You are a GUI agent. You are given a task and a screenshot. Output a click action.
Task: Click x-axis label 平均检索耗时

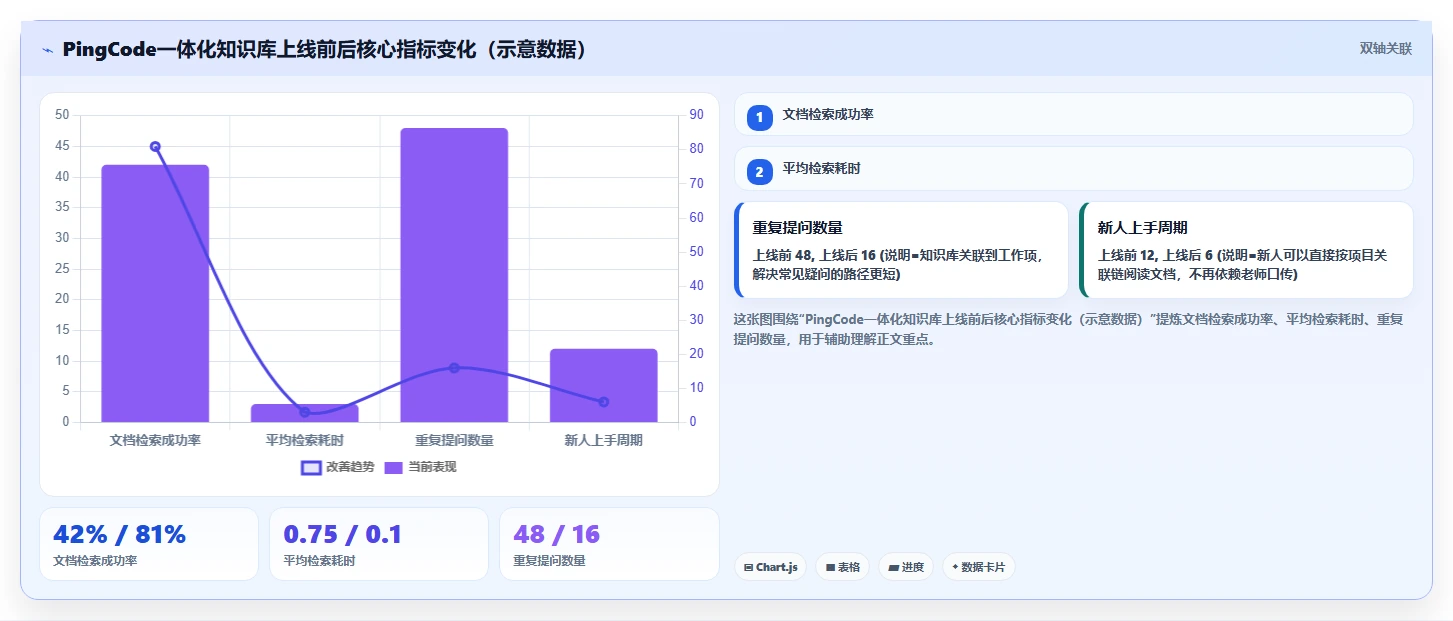coord(304,440)
